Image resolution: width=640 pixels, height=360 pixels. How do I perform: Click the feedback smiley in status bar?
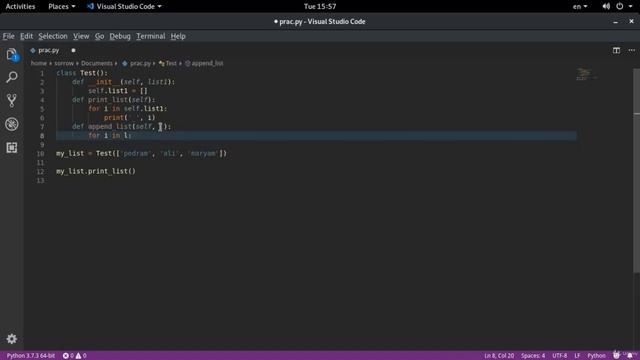(616, 356)
